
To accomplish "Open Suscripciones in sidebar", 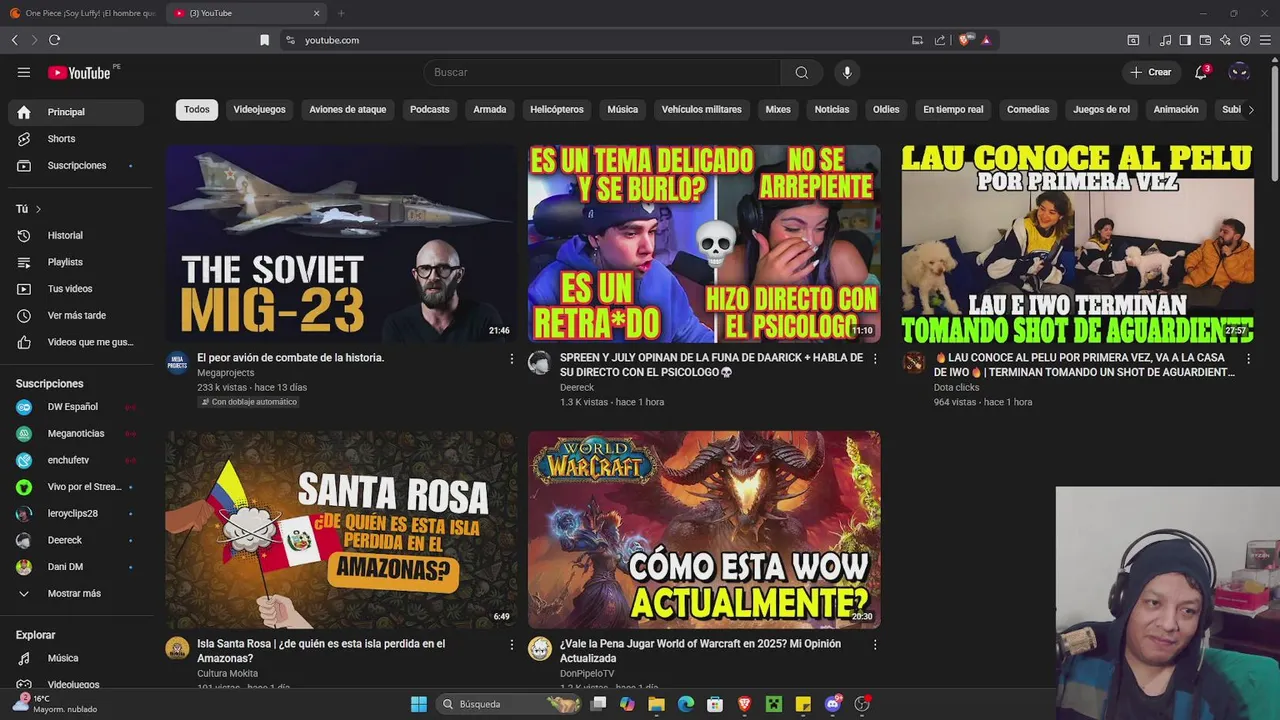I will click(x=76, y=165).
